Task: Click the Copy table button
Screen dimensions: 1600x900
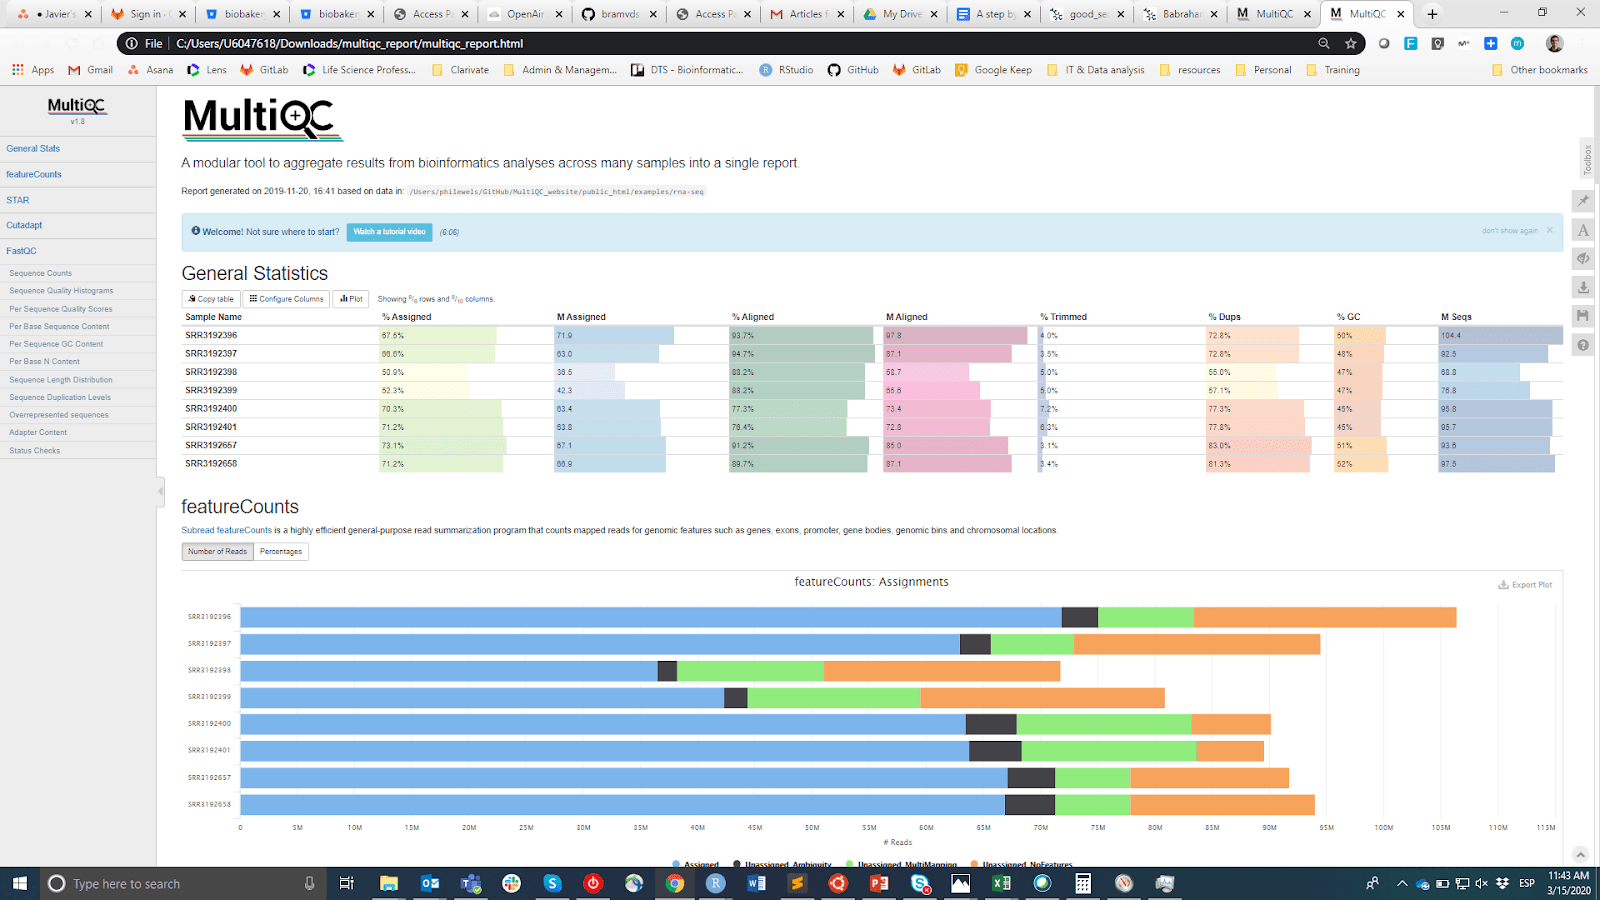Action: point(209,298)
